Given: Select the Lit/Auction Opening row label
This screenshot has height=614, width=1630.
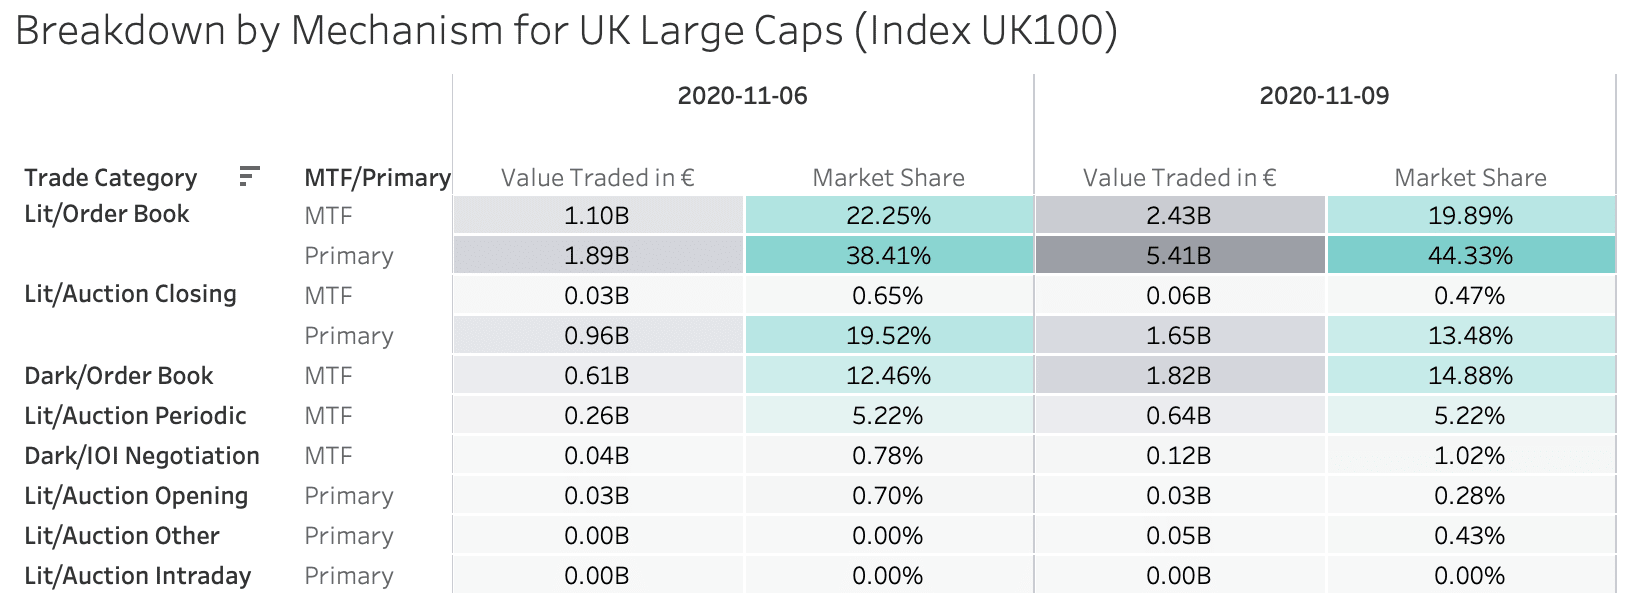Looking at the screenshot, I should click(x=136, y=496).
